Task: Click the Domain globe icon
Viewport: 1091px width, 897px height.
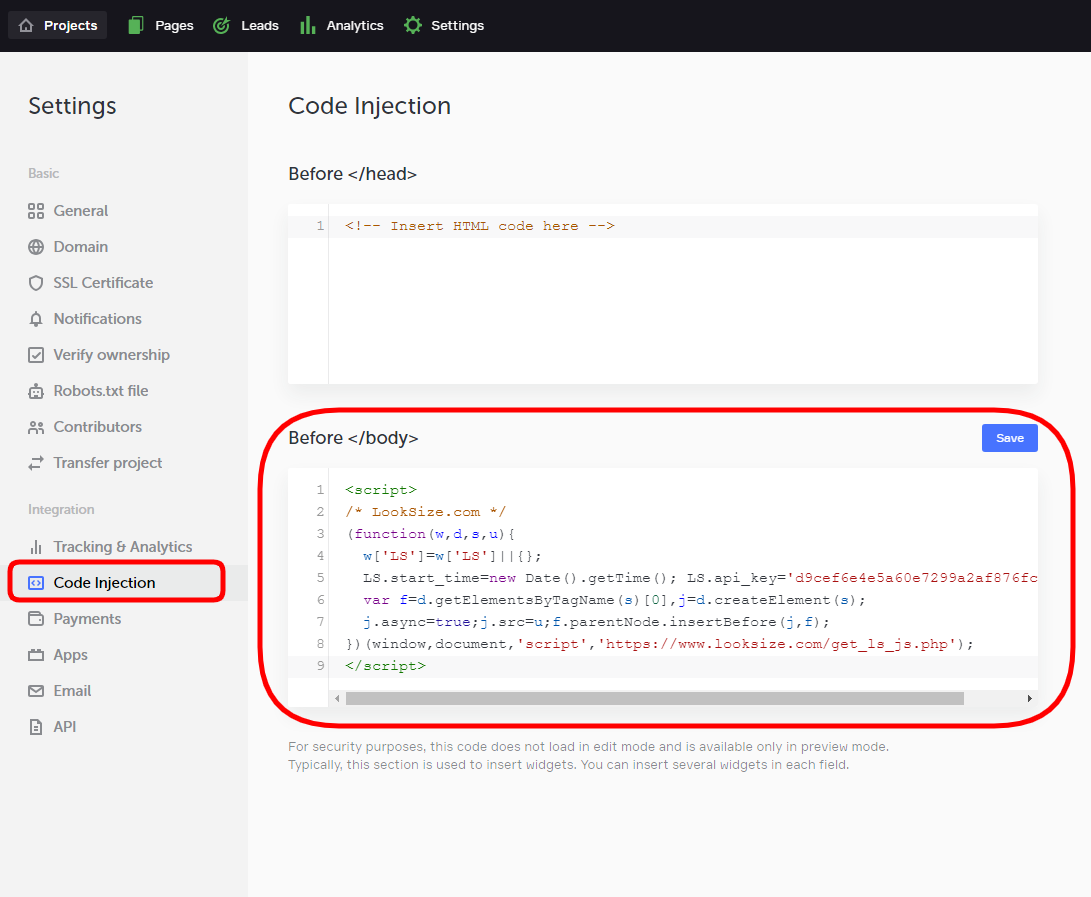Action: (x=35, y=247)
